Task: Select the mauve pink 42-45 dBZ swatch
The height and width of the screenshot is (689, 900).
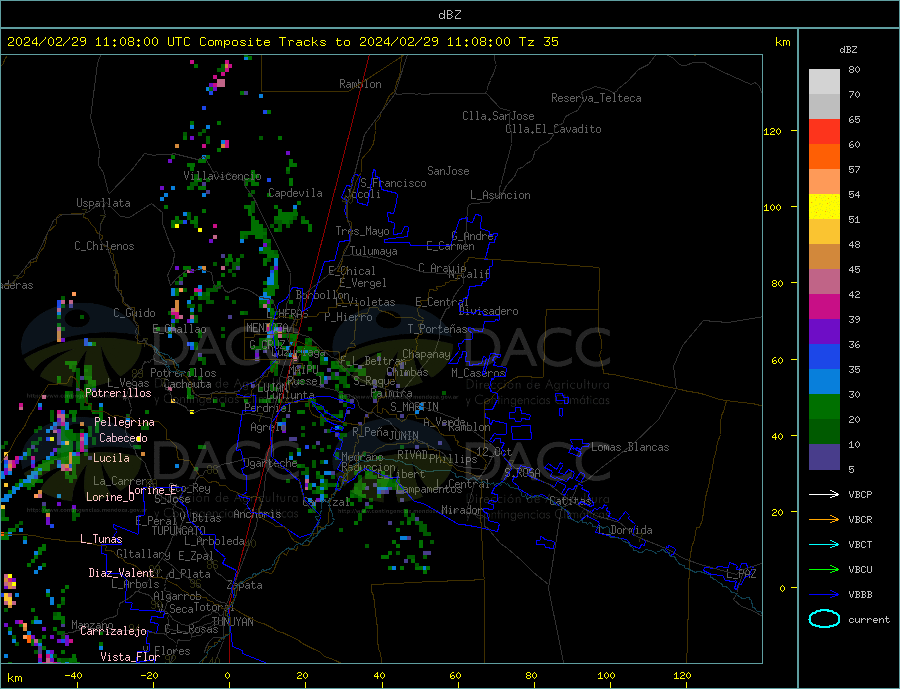Action: pyautogui.click(x=824, y=282)
